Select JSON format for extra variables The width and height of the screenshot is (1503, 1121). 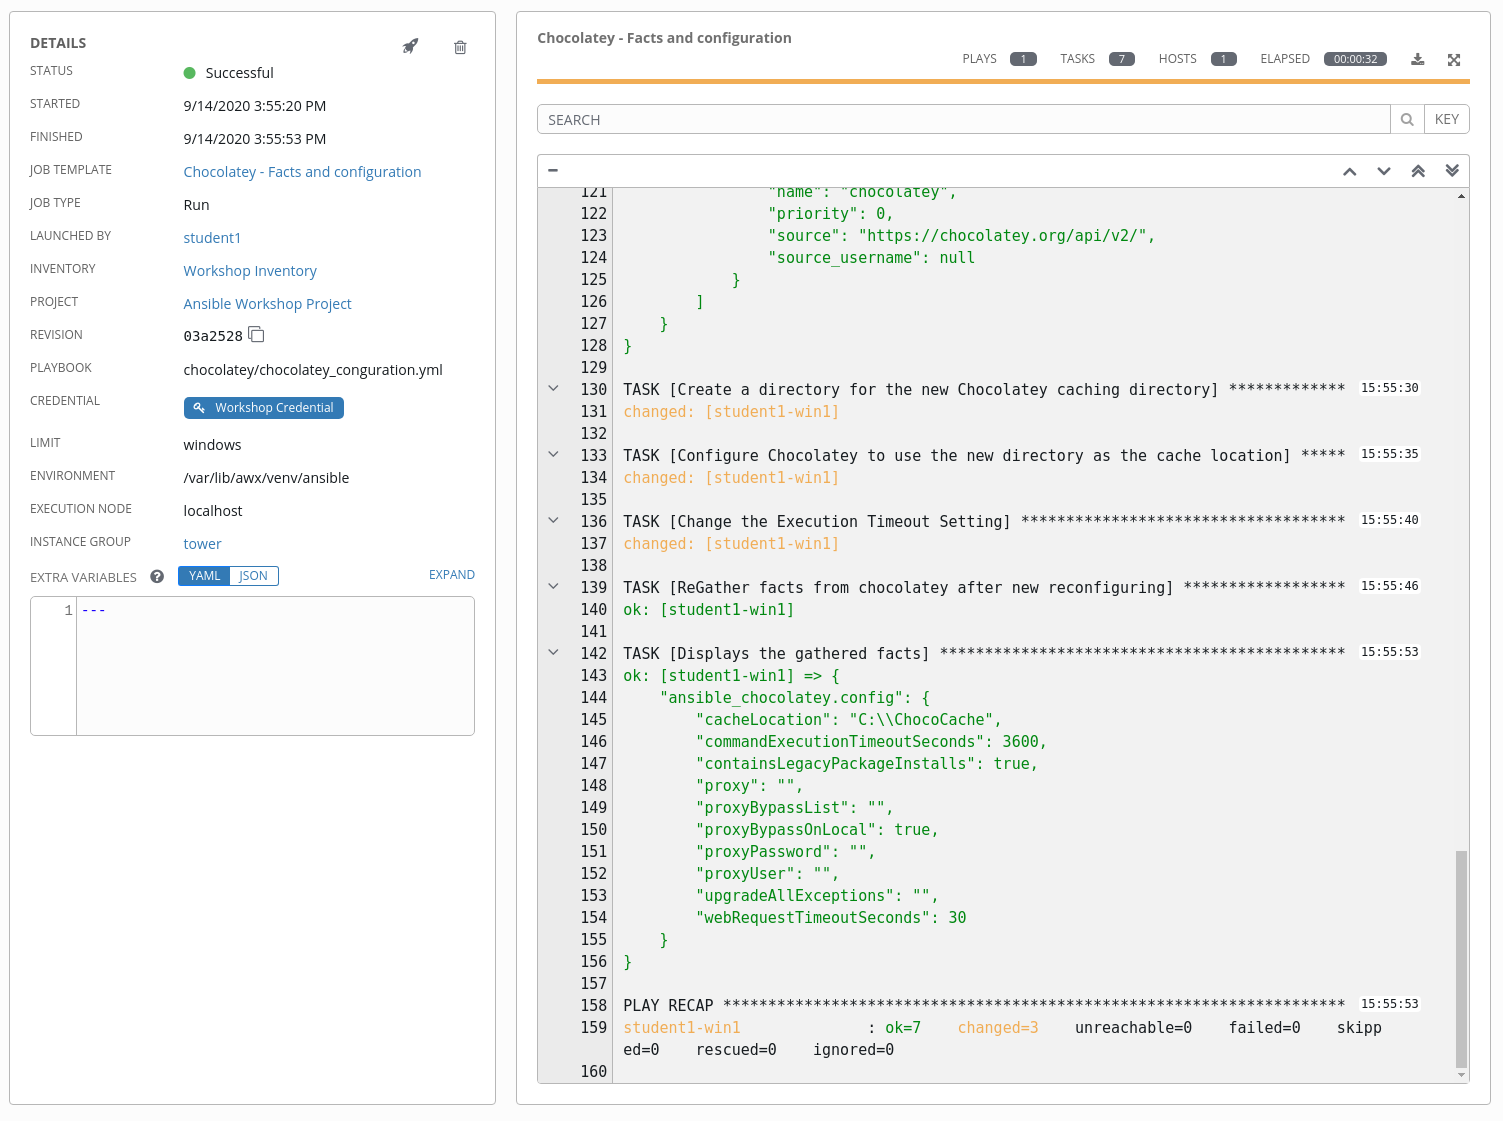click(x=254, y=576)
